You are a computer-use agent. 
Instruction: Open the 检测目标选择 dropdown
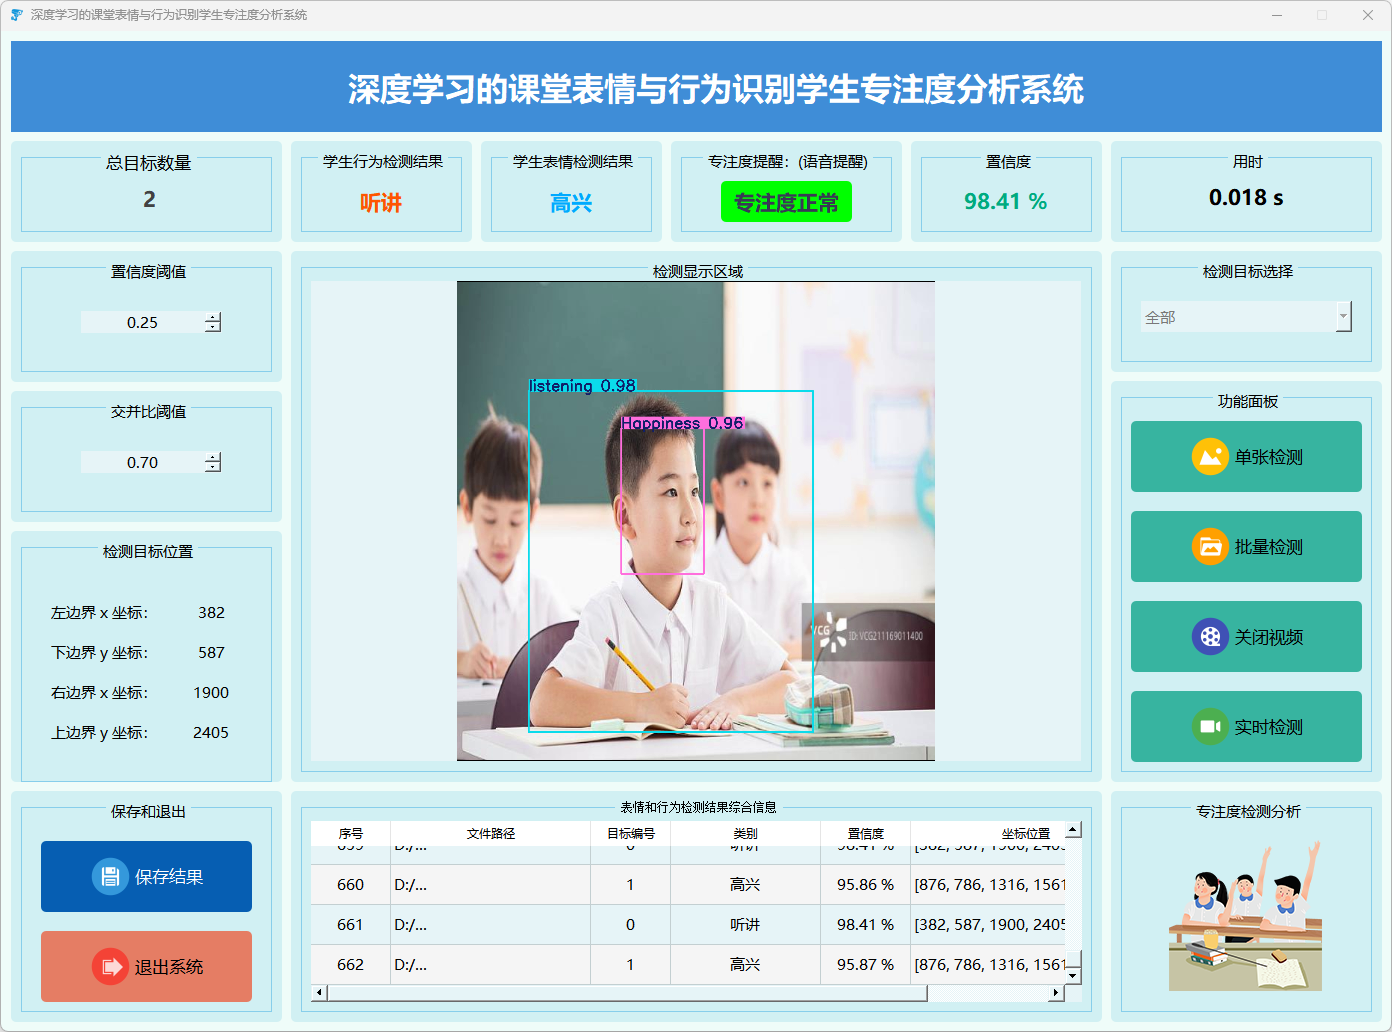click(1238, 317)
